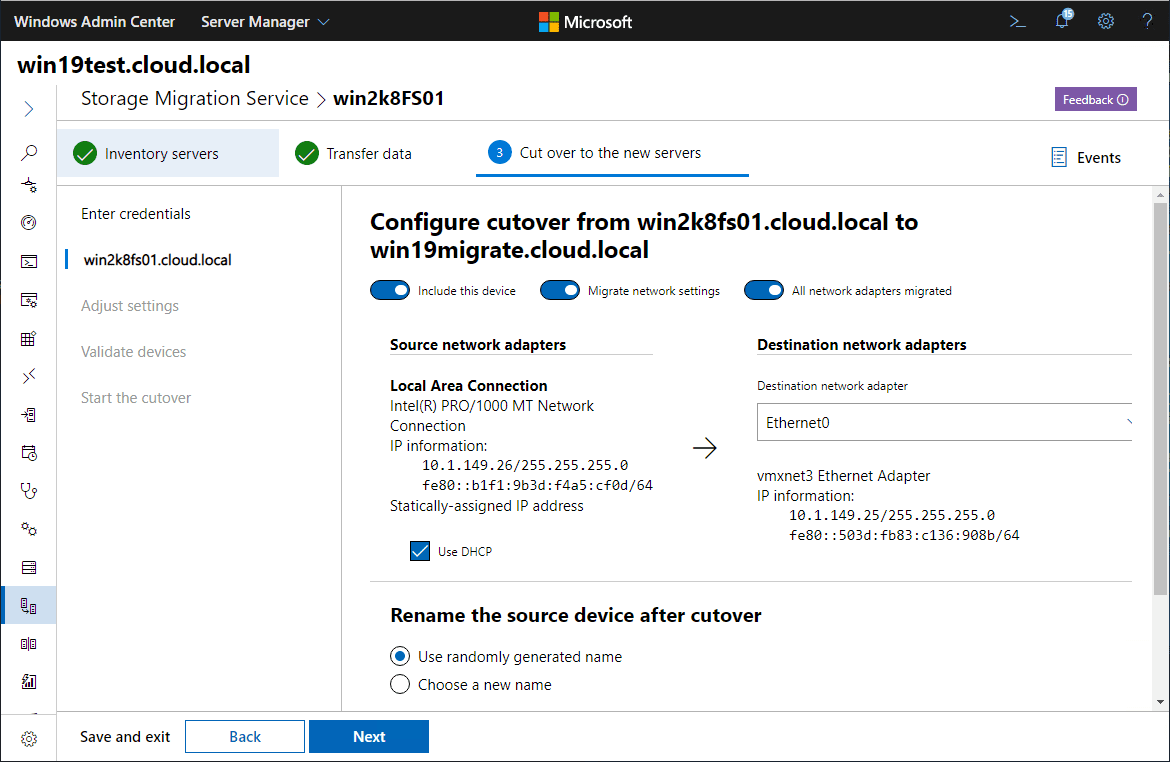Open the PowerShell console icon in header

coord(1018,21)
